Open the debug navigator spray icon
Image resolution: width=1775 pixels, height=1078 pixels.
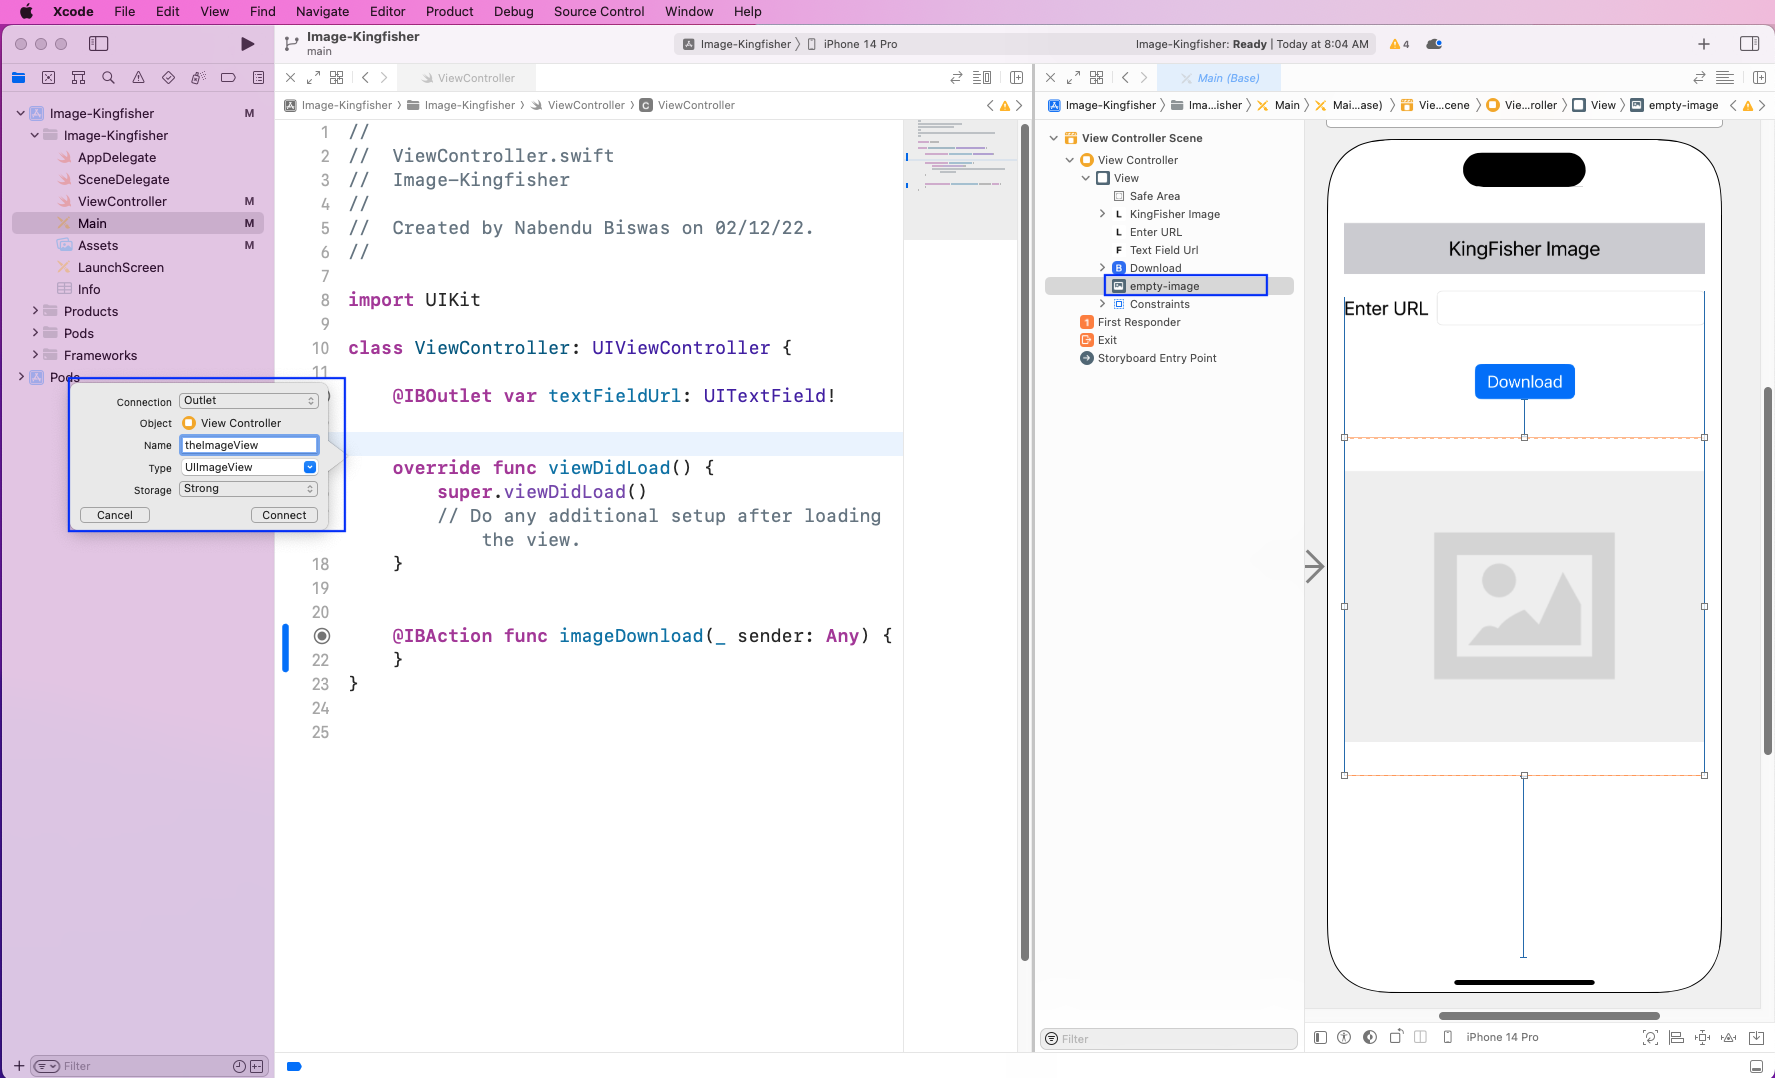[x=198, y=78]
